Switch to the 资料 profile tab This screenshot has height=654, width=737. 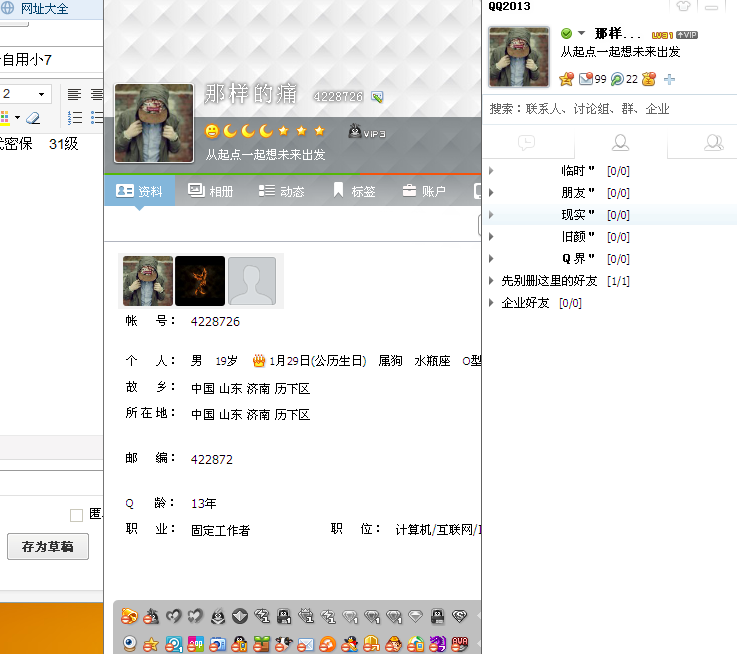(140, 190)
